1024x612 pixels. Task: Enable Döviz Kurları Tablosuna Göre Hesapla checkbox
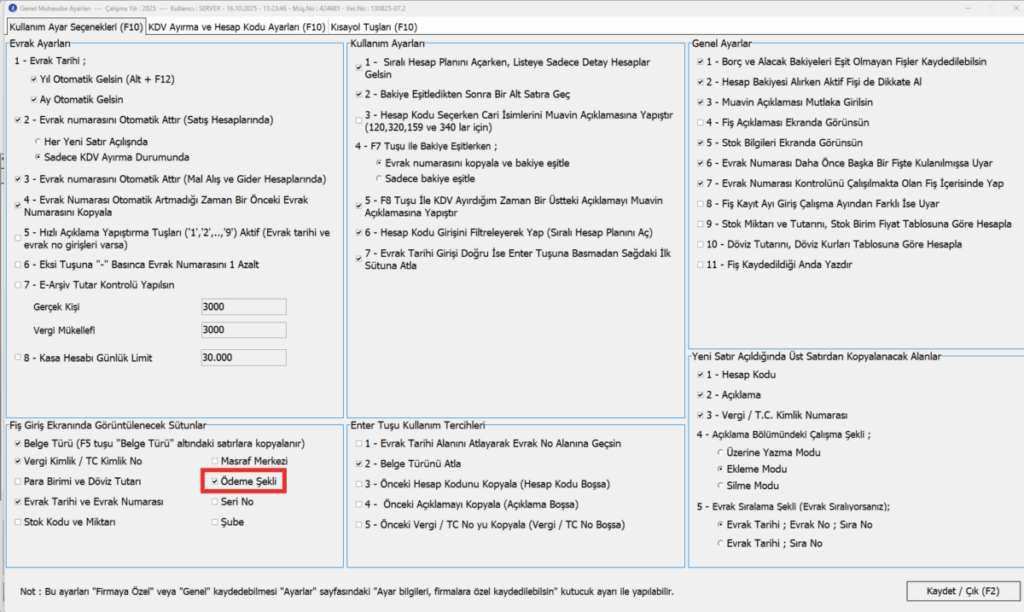pyautogui.click(x=700, y=244)
